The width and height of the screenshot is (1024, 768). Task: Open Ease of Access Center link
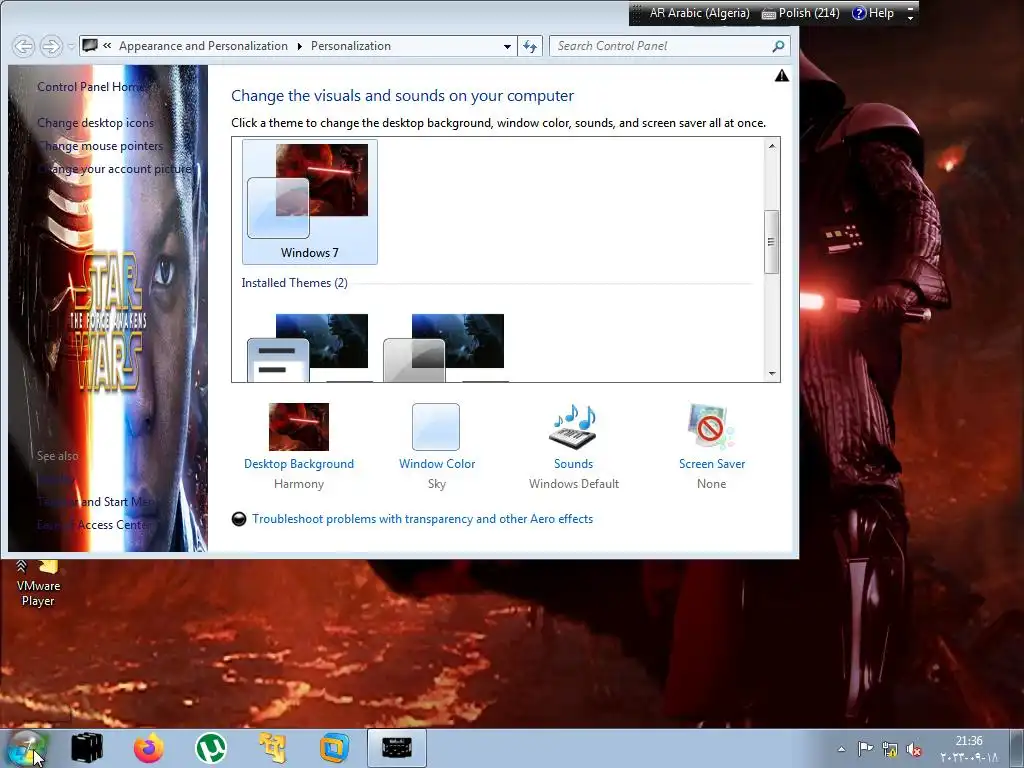(x=94, y=525)
